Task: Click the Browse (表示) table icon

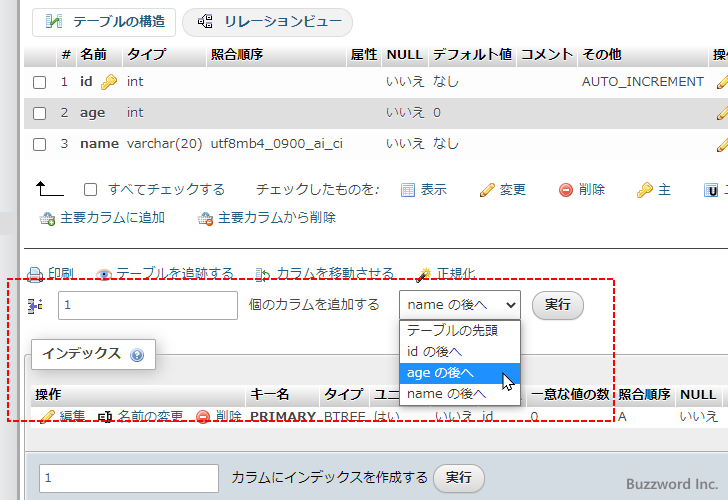Action: point(408,190)
